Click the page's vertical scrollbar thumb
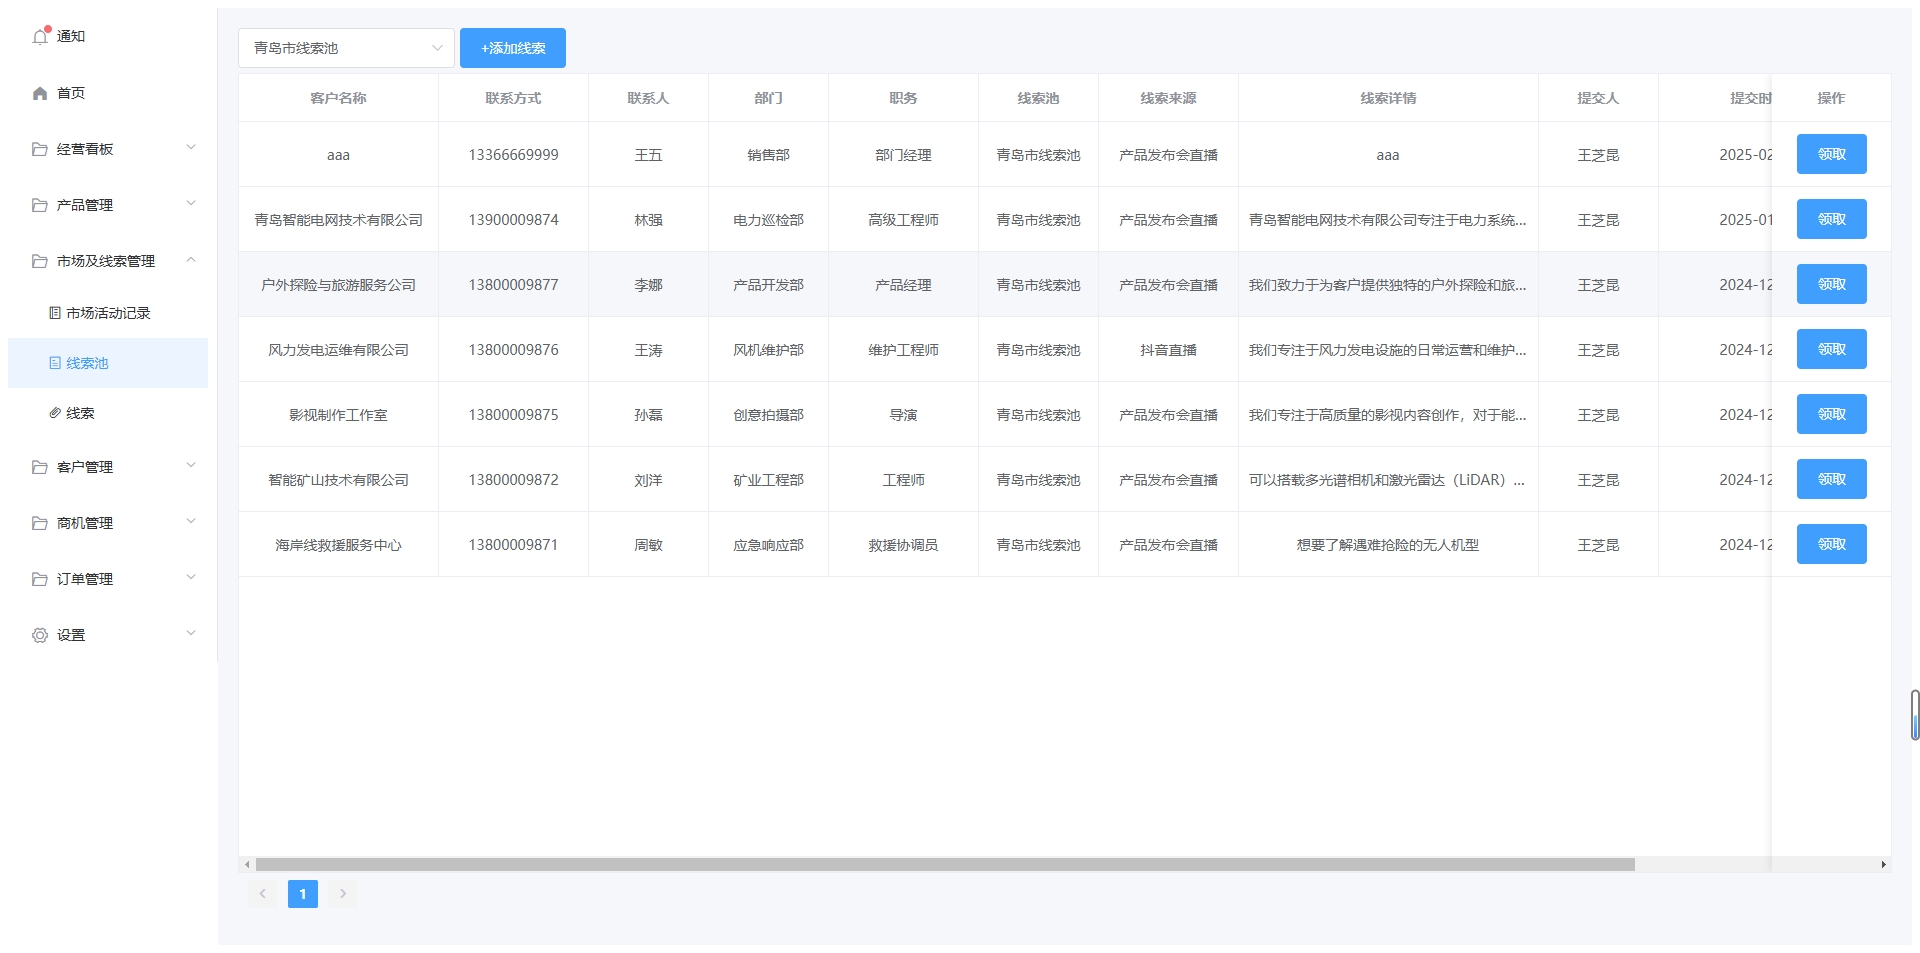 [x=1915, y=715]
